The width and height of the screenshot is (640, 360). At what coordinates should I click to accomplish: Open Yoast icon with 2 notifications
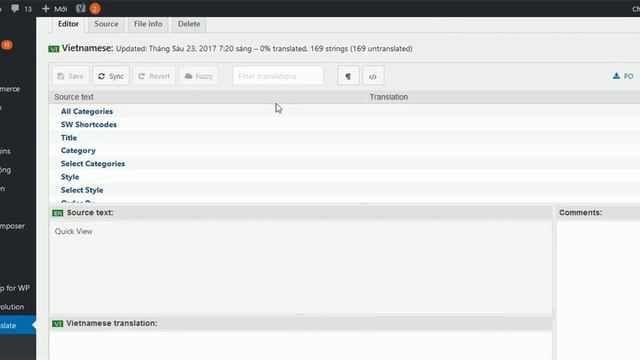(x=88, y=9)
